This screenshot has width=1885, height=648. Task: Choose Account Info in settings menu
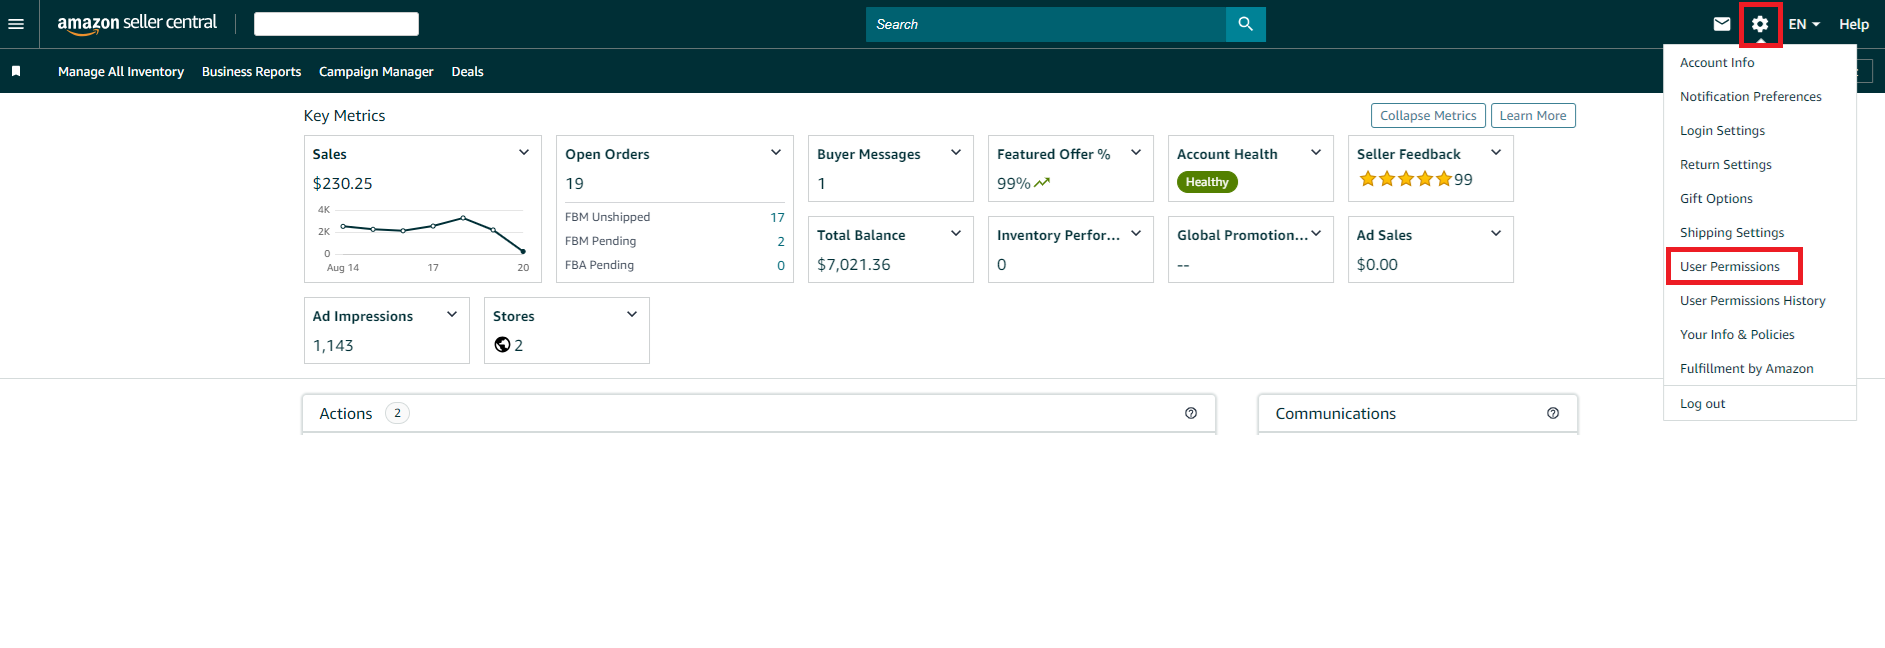[1717, 63]
